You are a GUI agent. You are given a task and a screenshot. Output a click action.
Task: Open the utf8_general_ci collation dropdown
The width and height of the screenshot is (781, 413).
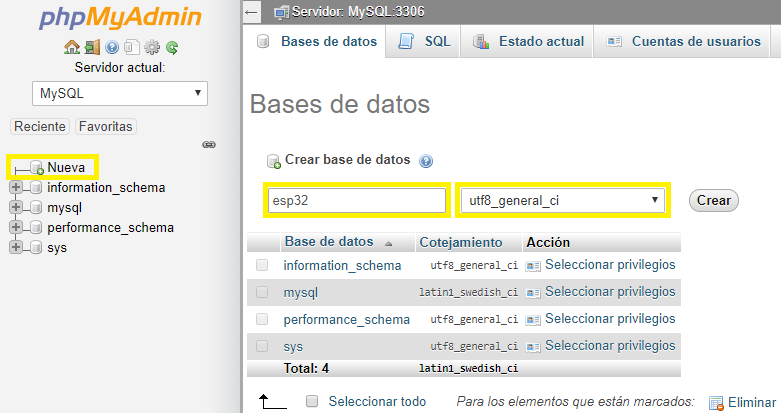pyautogui.click(x=563, y=200)
